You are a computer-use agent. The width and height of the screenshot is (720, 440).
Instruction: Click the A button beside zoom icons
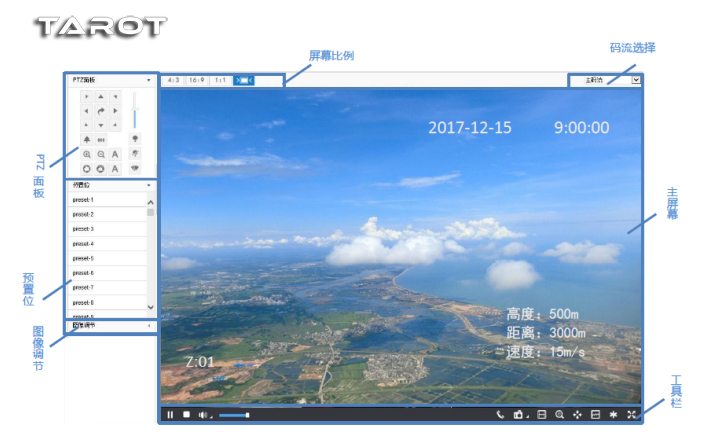point(115,154)
